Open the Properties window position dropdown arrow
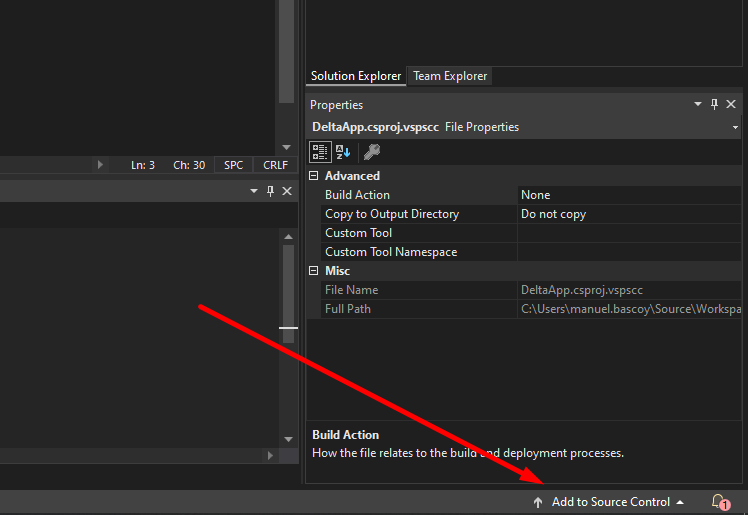The width and height of the screenshot is (748, 515). pos(698,105)
